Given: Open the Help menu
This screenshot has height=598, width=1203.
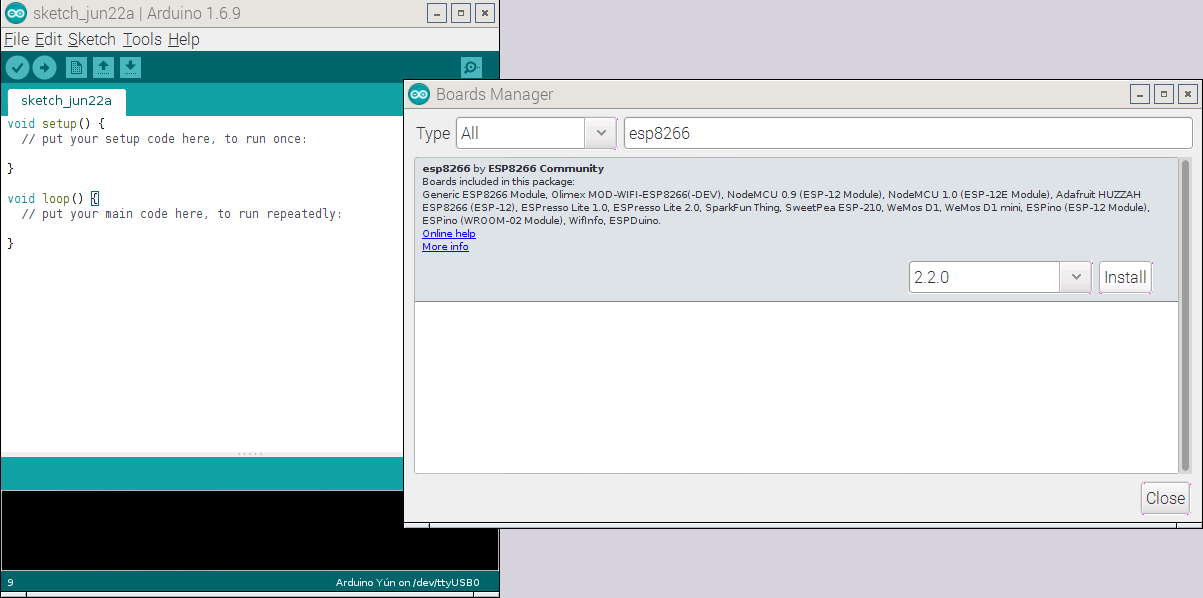Looking at the screenshot, I should pyautogui.click(x=184, y=39).
